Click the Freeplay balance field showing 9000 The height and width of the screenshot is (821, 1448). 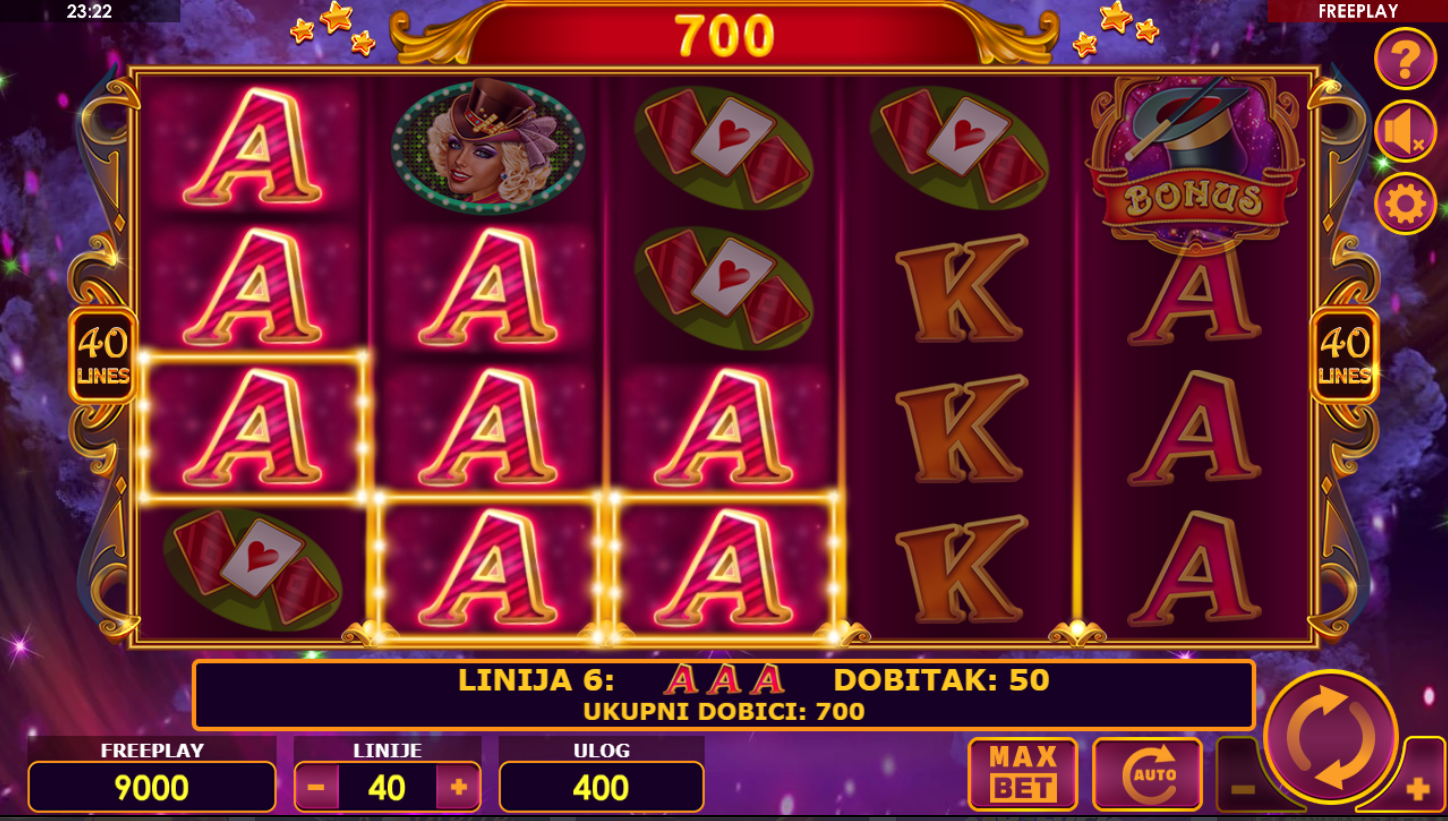[x=151, y=787]
